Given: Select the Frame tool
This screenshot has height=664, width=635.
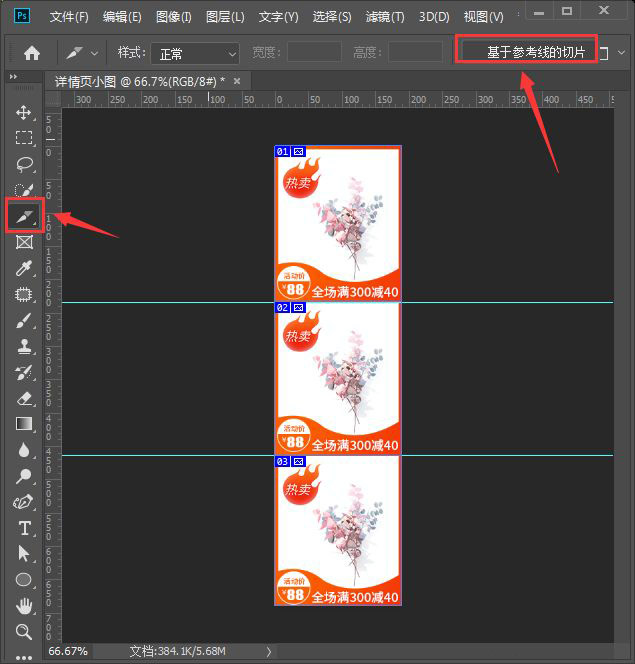Looking at the screenshot, I should pos(24,242).
